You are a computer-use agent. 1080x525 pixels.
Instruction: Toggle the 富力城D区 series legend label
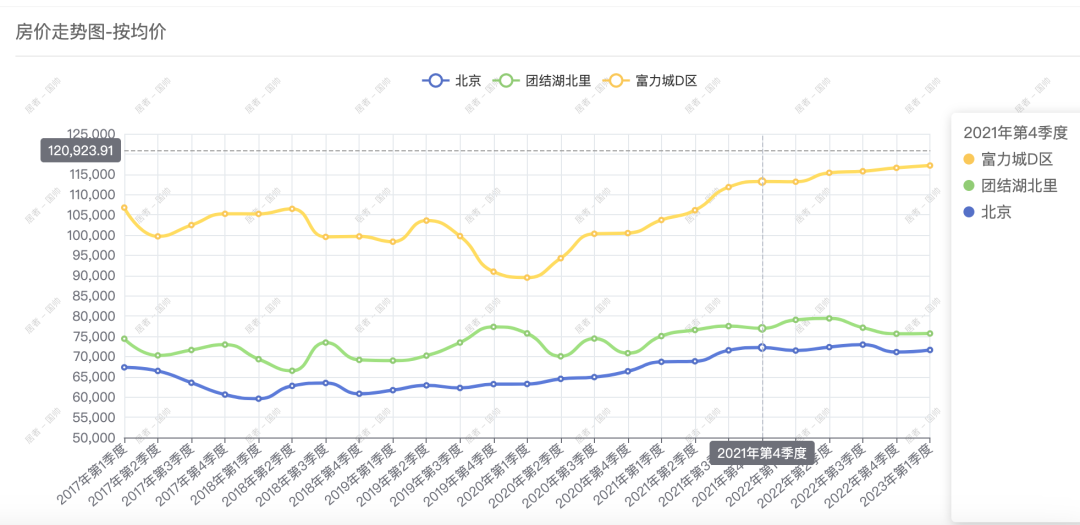tap(666, 80)
